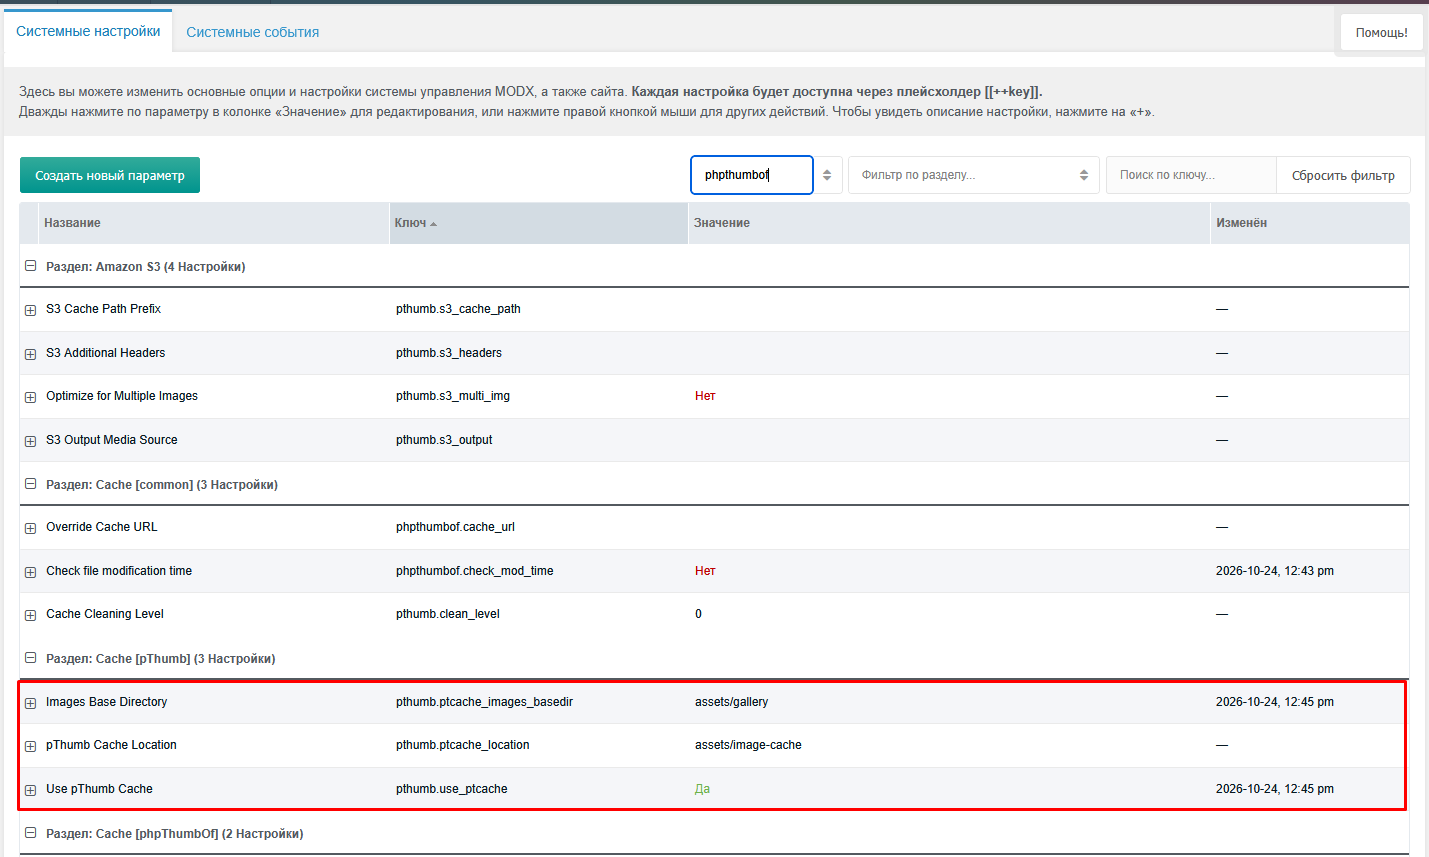This screenshot has height=857, width=1429.
Task: Expand the Check file modification time row
Action: [30, 572]
